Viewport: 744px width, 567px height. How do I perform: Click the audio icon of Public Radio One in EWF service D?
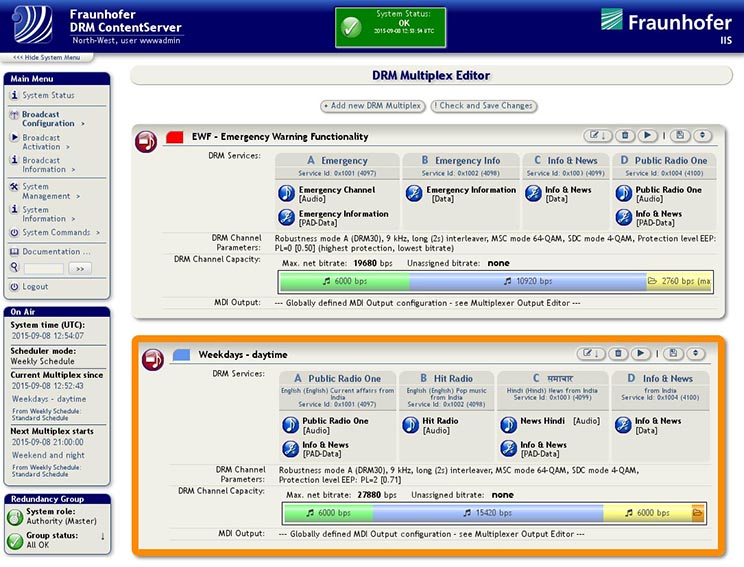(x=623, y=193)
